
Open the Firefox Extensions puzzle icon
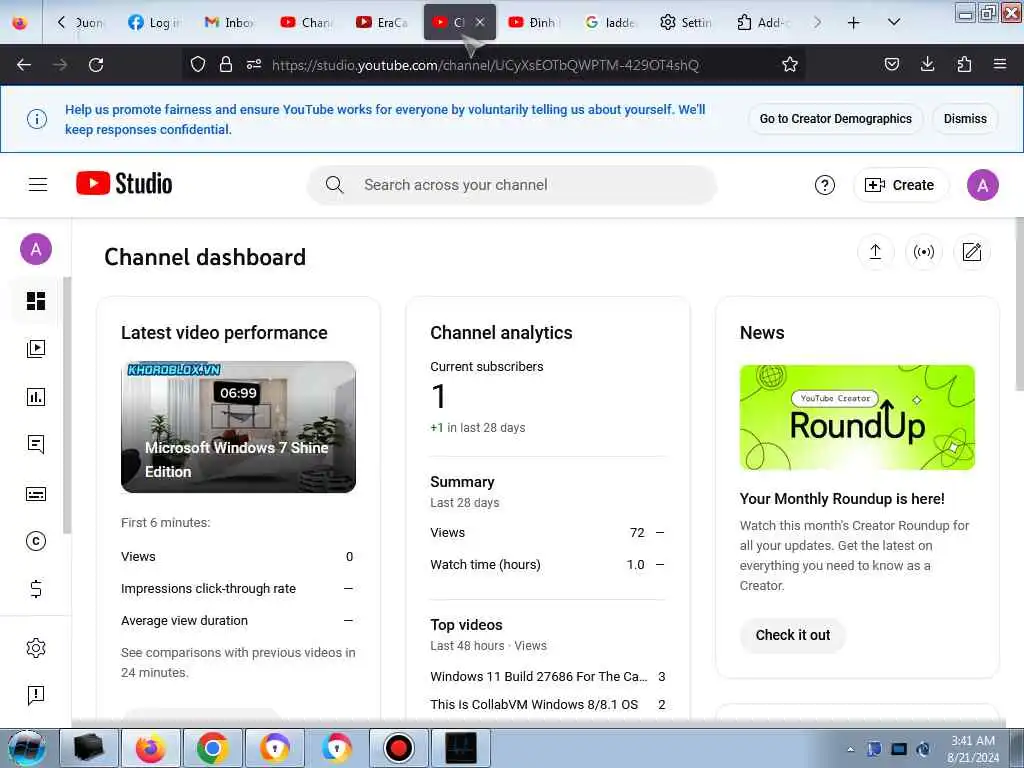pos(964,64)
